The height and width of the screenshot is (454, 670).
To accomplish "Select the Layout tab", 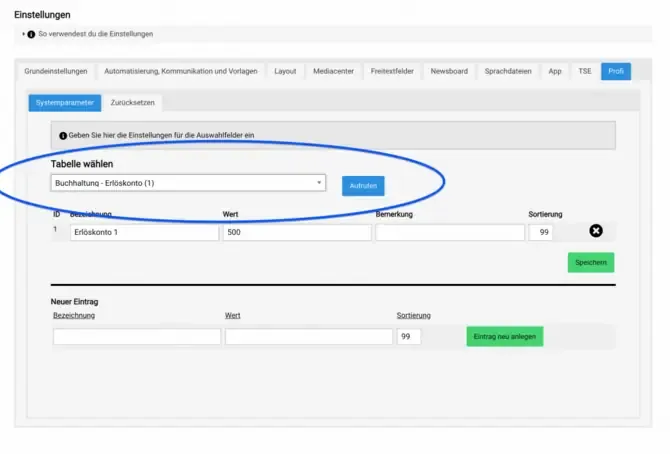I will (285, 71).
